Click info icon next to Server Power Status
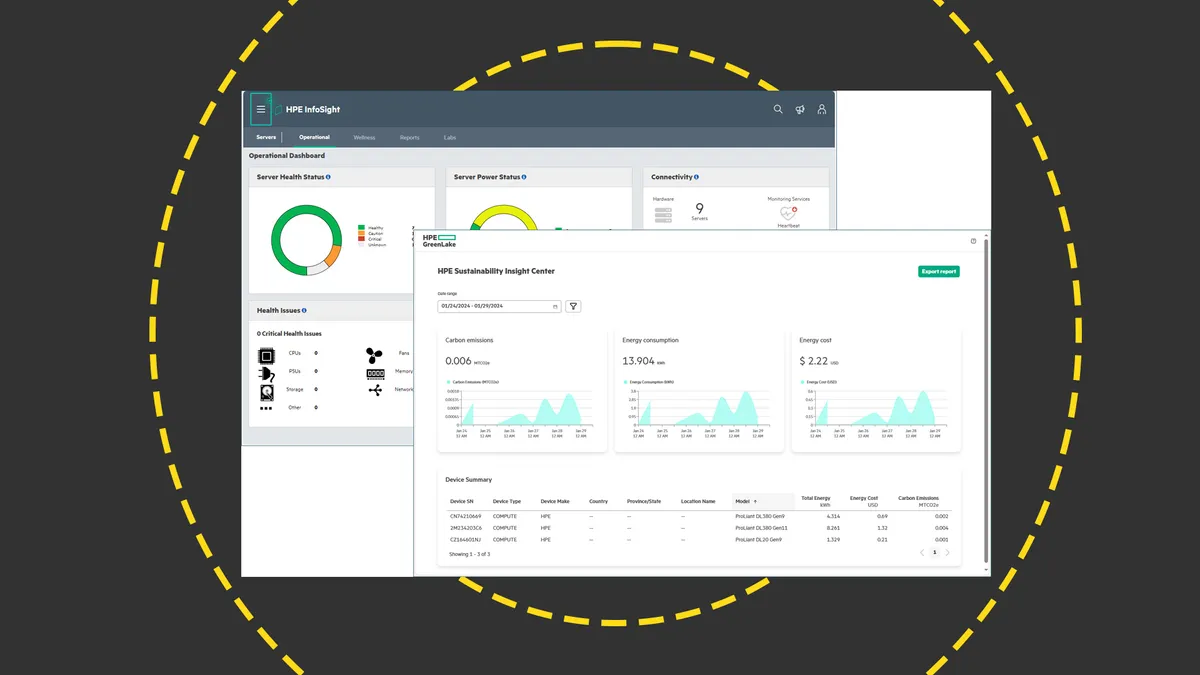 tap(524, 177)
